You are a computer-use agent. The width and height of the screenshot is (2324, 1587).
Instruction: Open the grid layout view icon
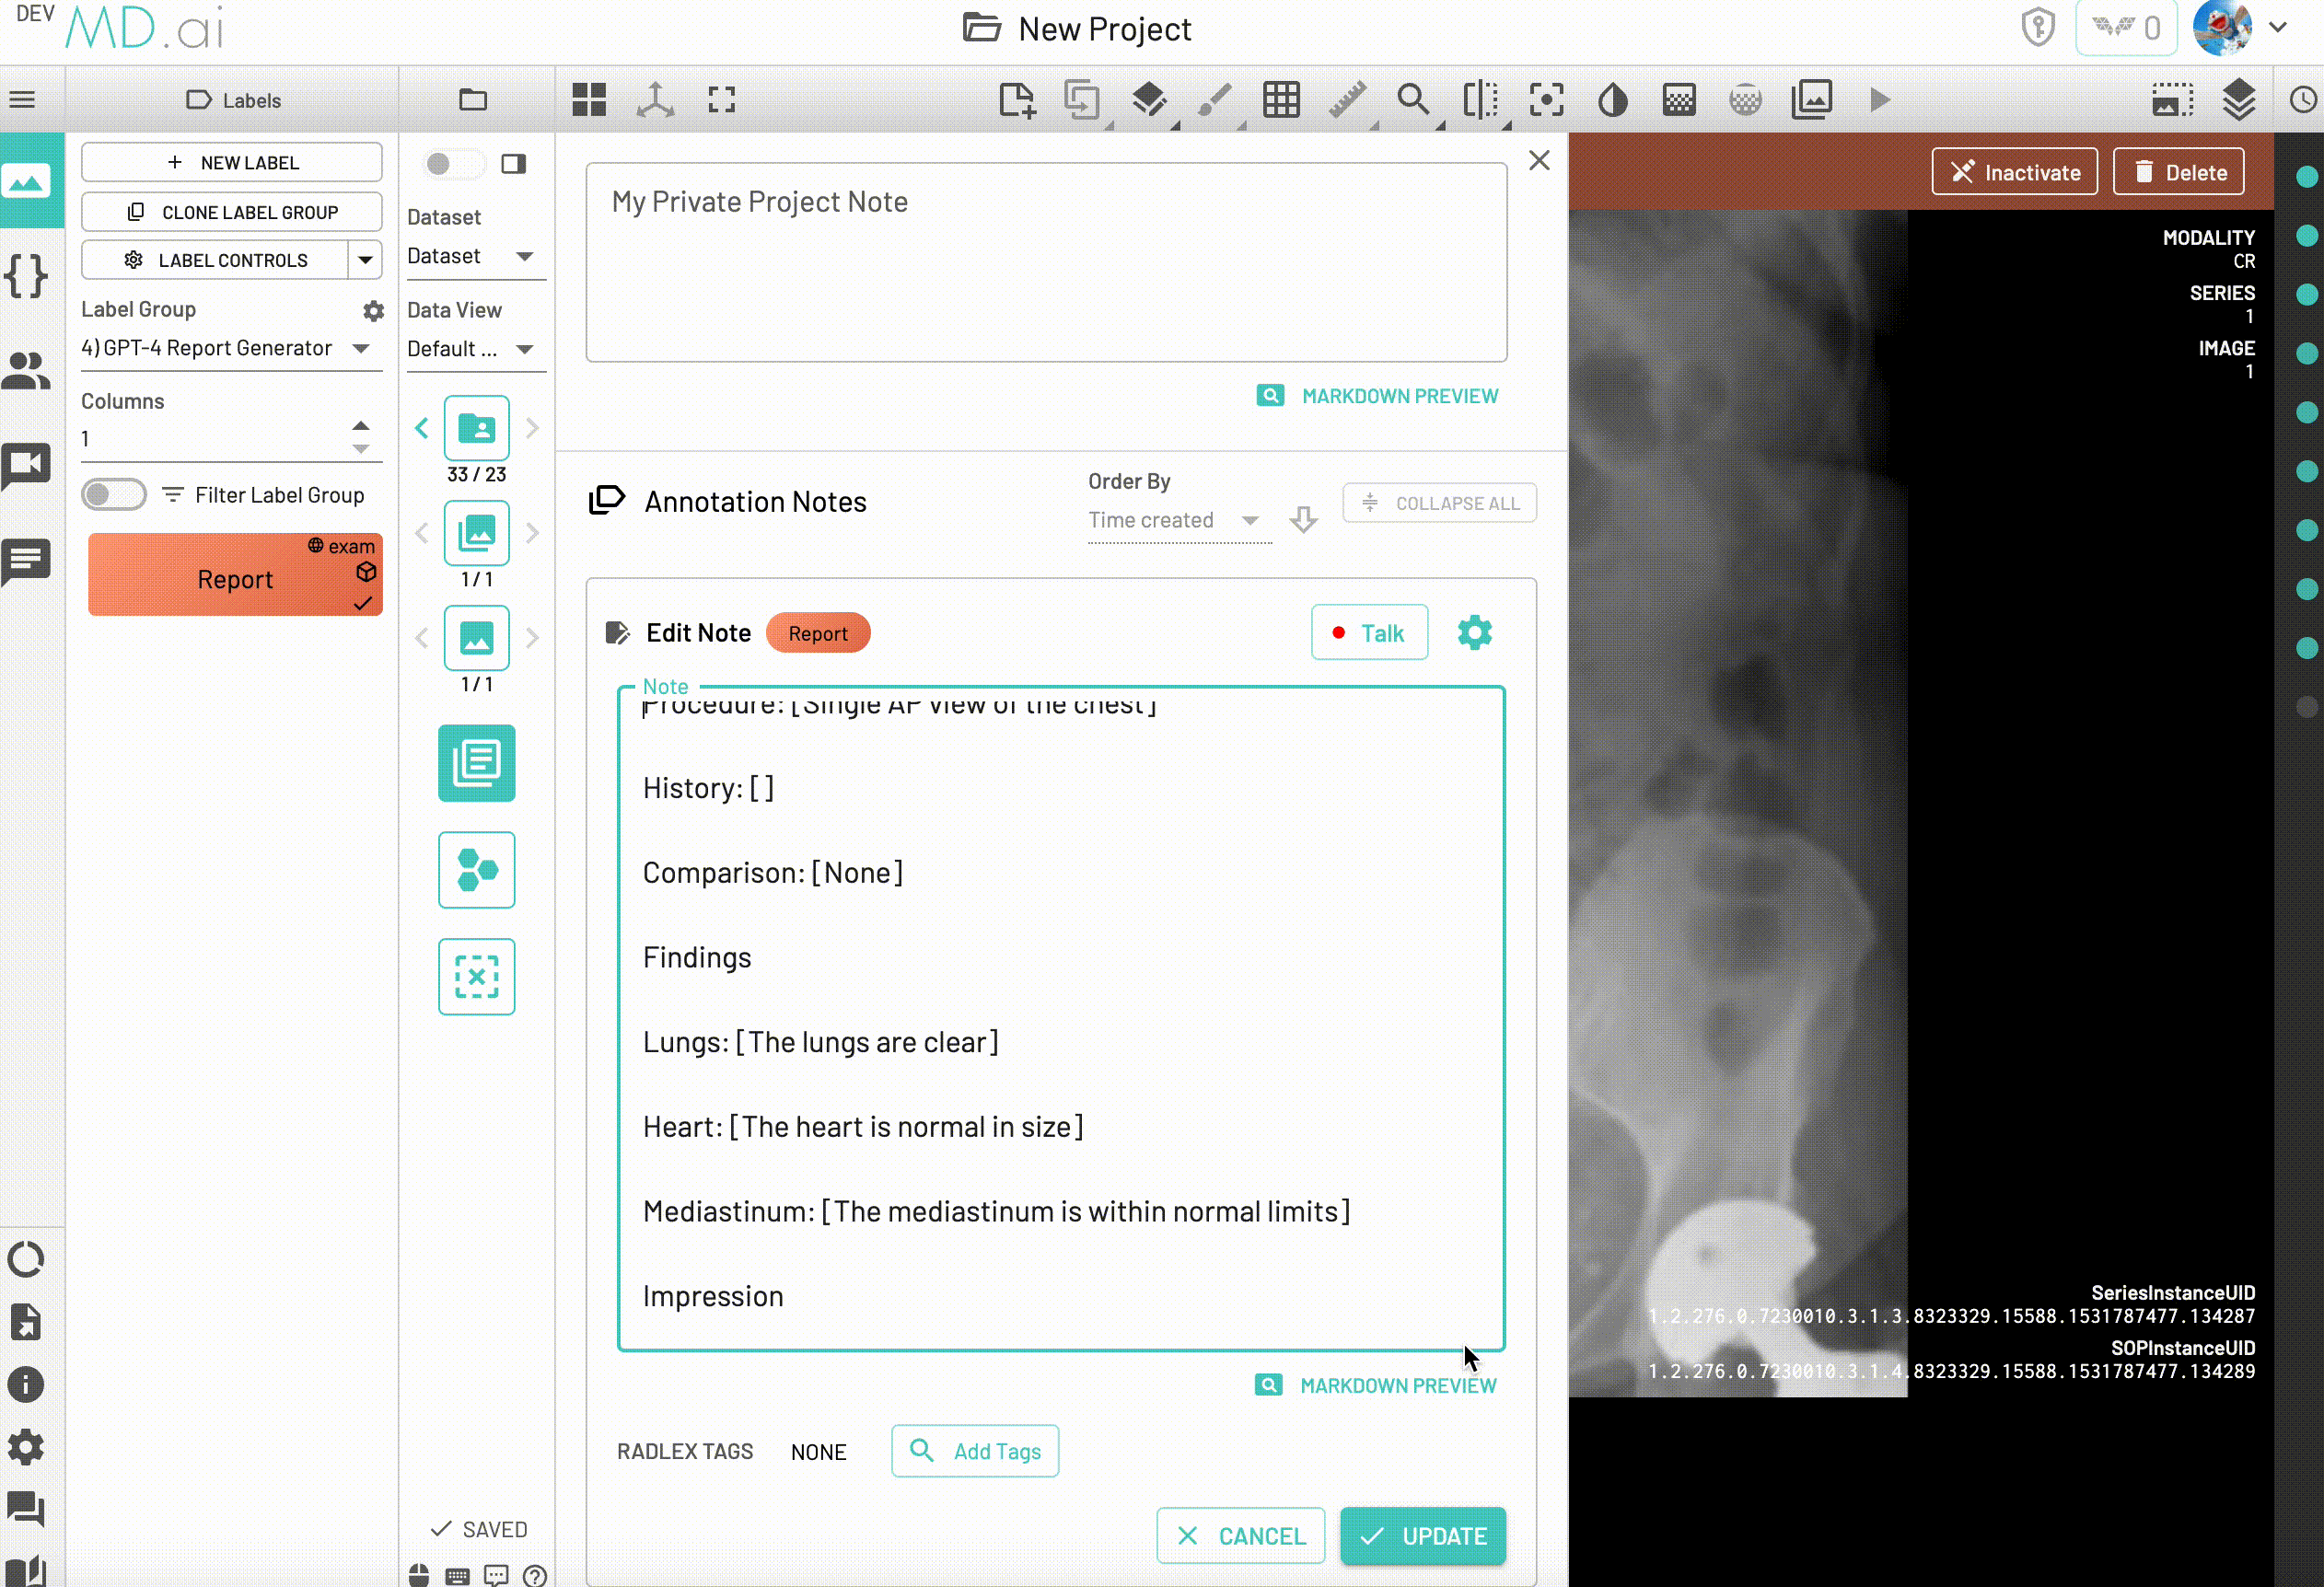(589, 100)
